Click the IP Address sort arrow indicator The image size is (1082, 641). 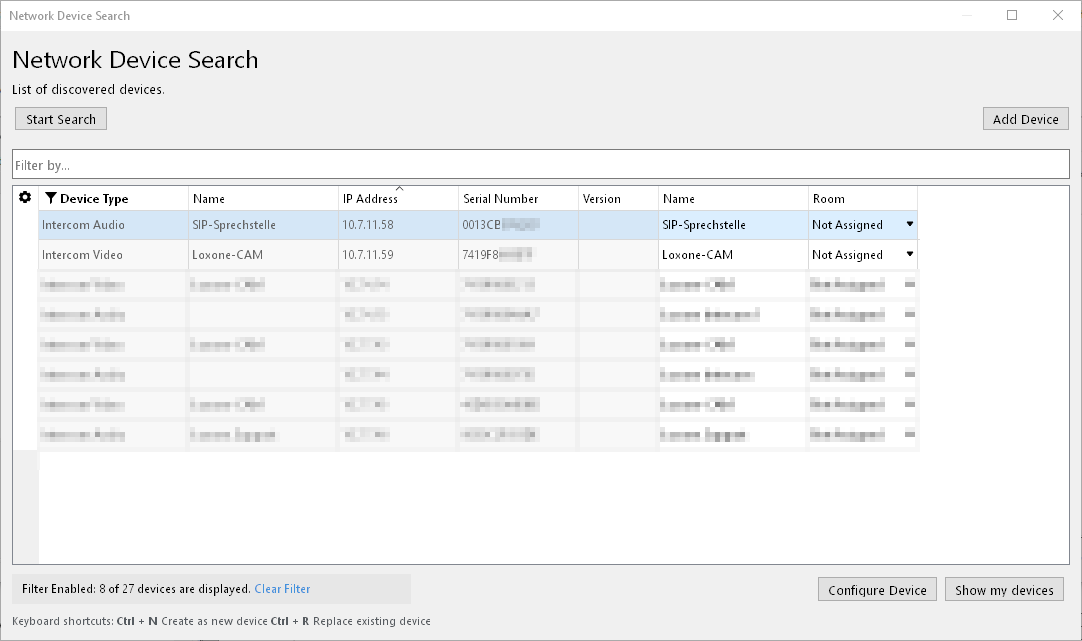[x=399, y=189]
